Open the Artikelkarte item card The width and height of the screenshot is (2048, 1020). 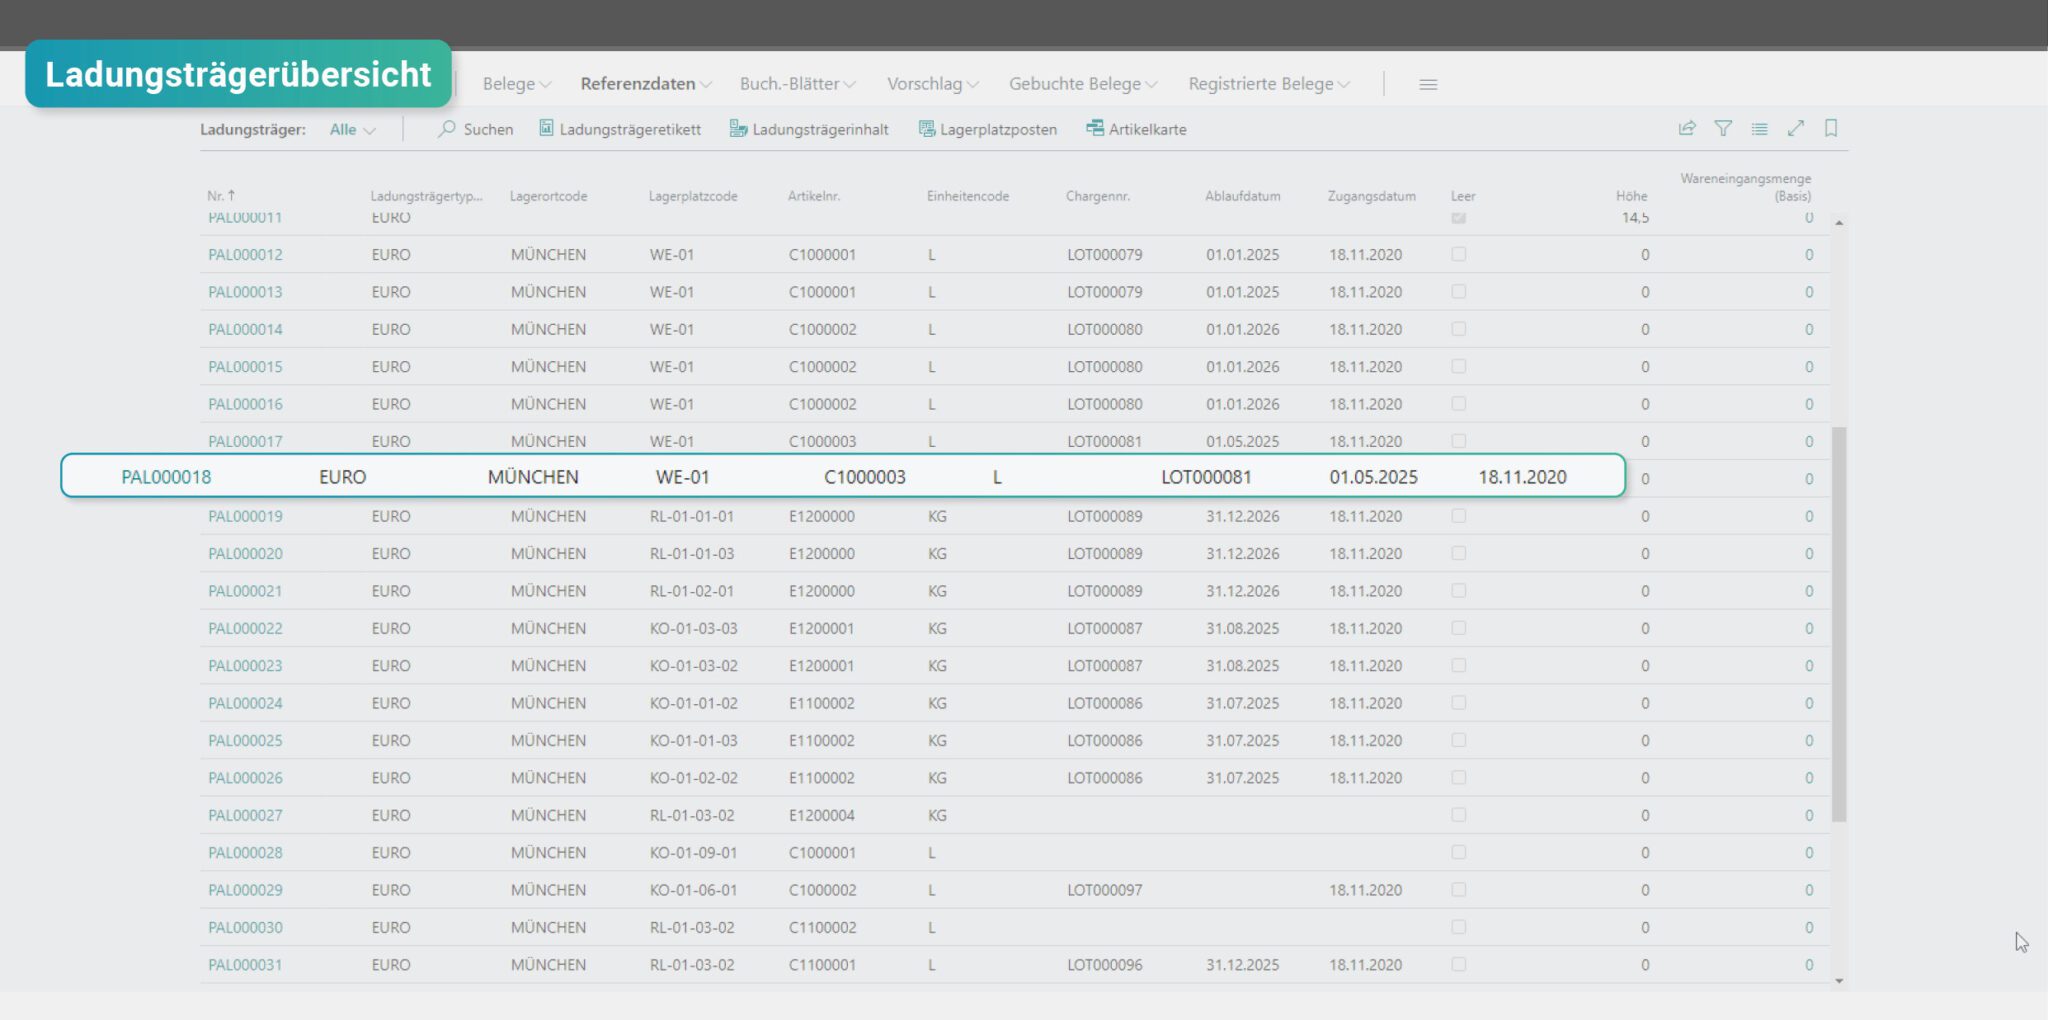[x=1136, y=129]
